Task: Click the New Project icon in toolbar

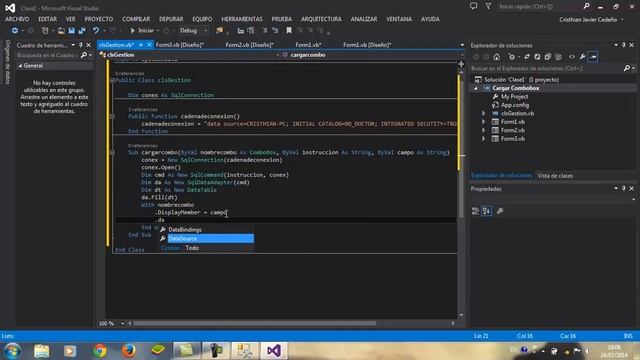Action: 45,31
